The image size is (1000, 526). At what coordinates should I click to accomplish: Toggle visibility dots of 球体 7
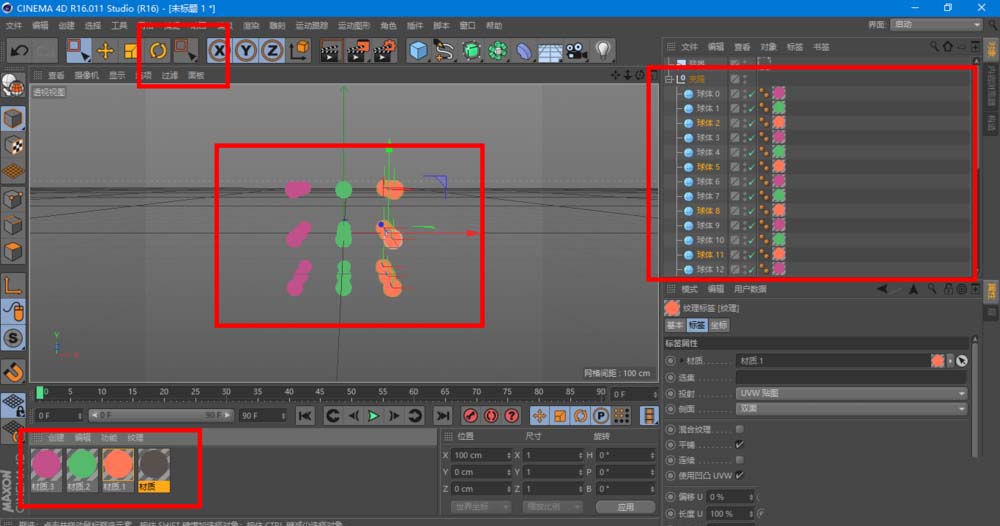click(x=745, y=196)
